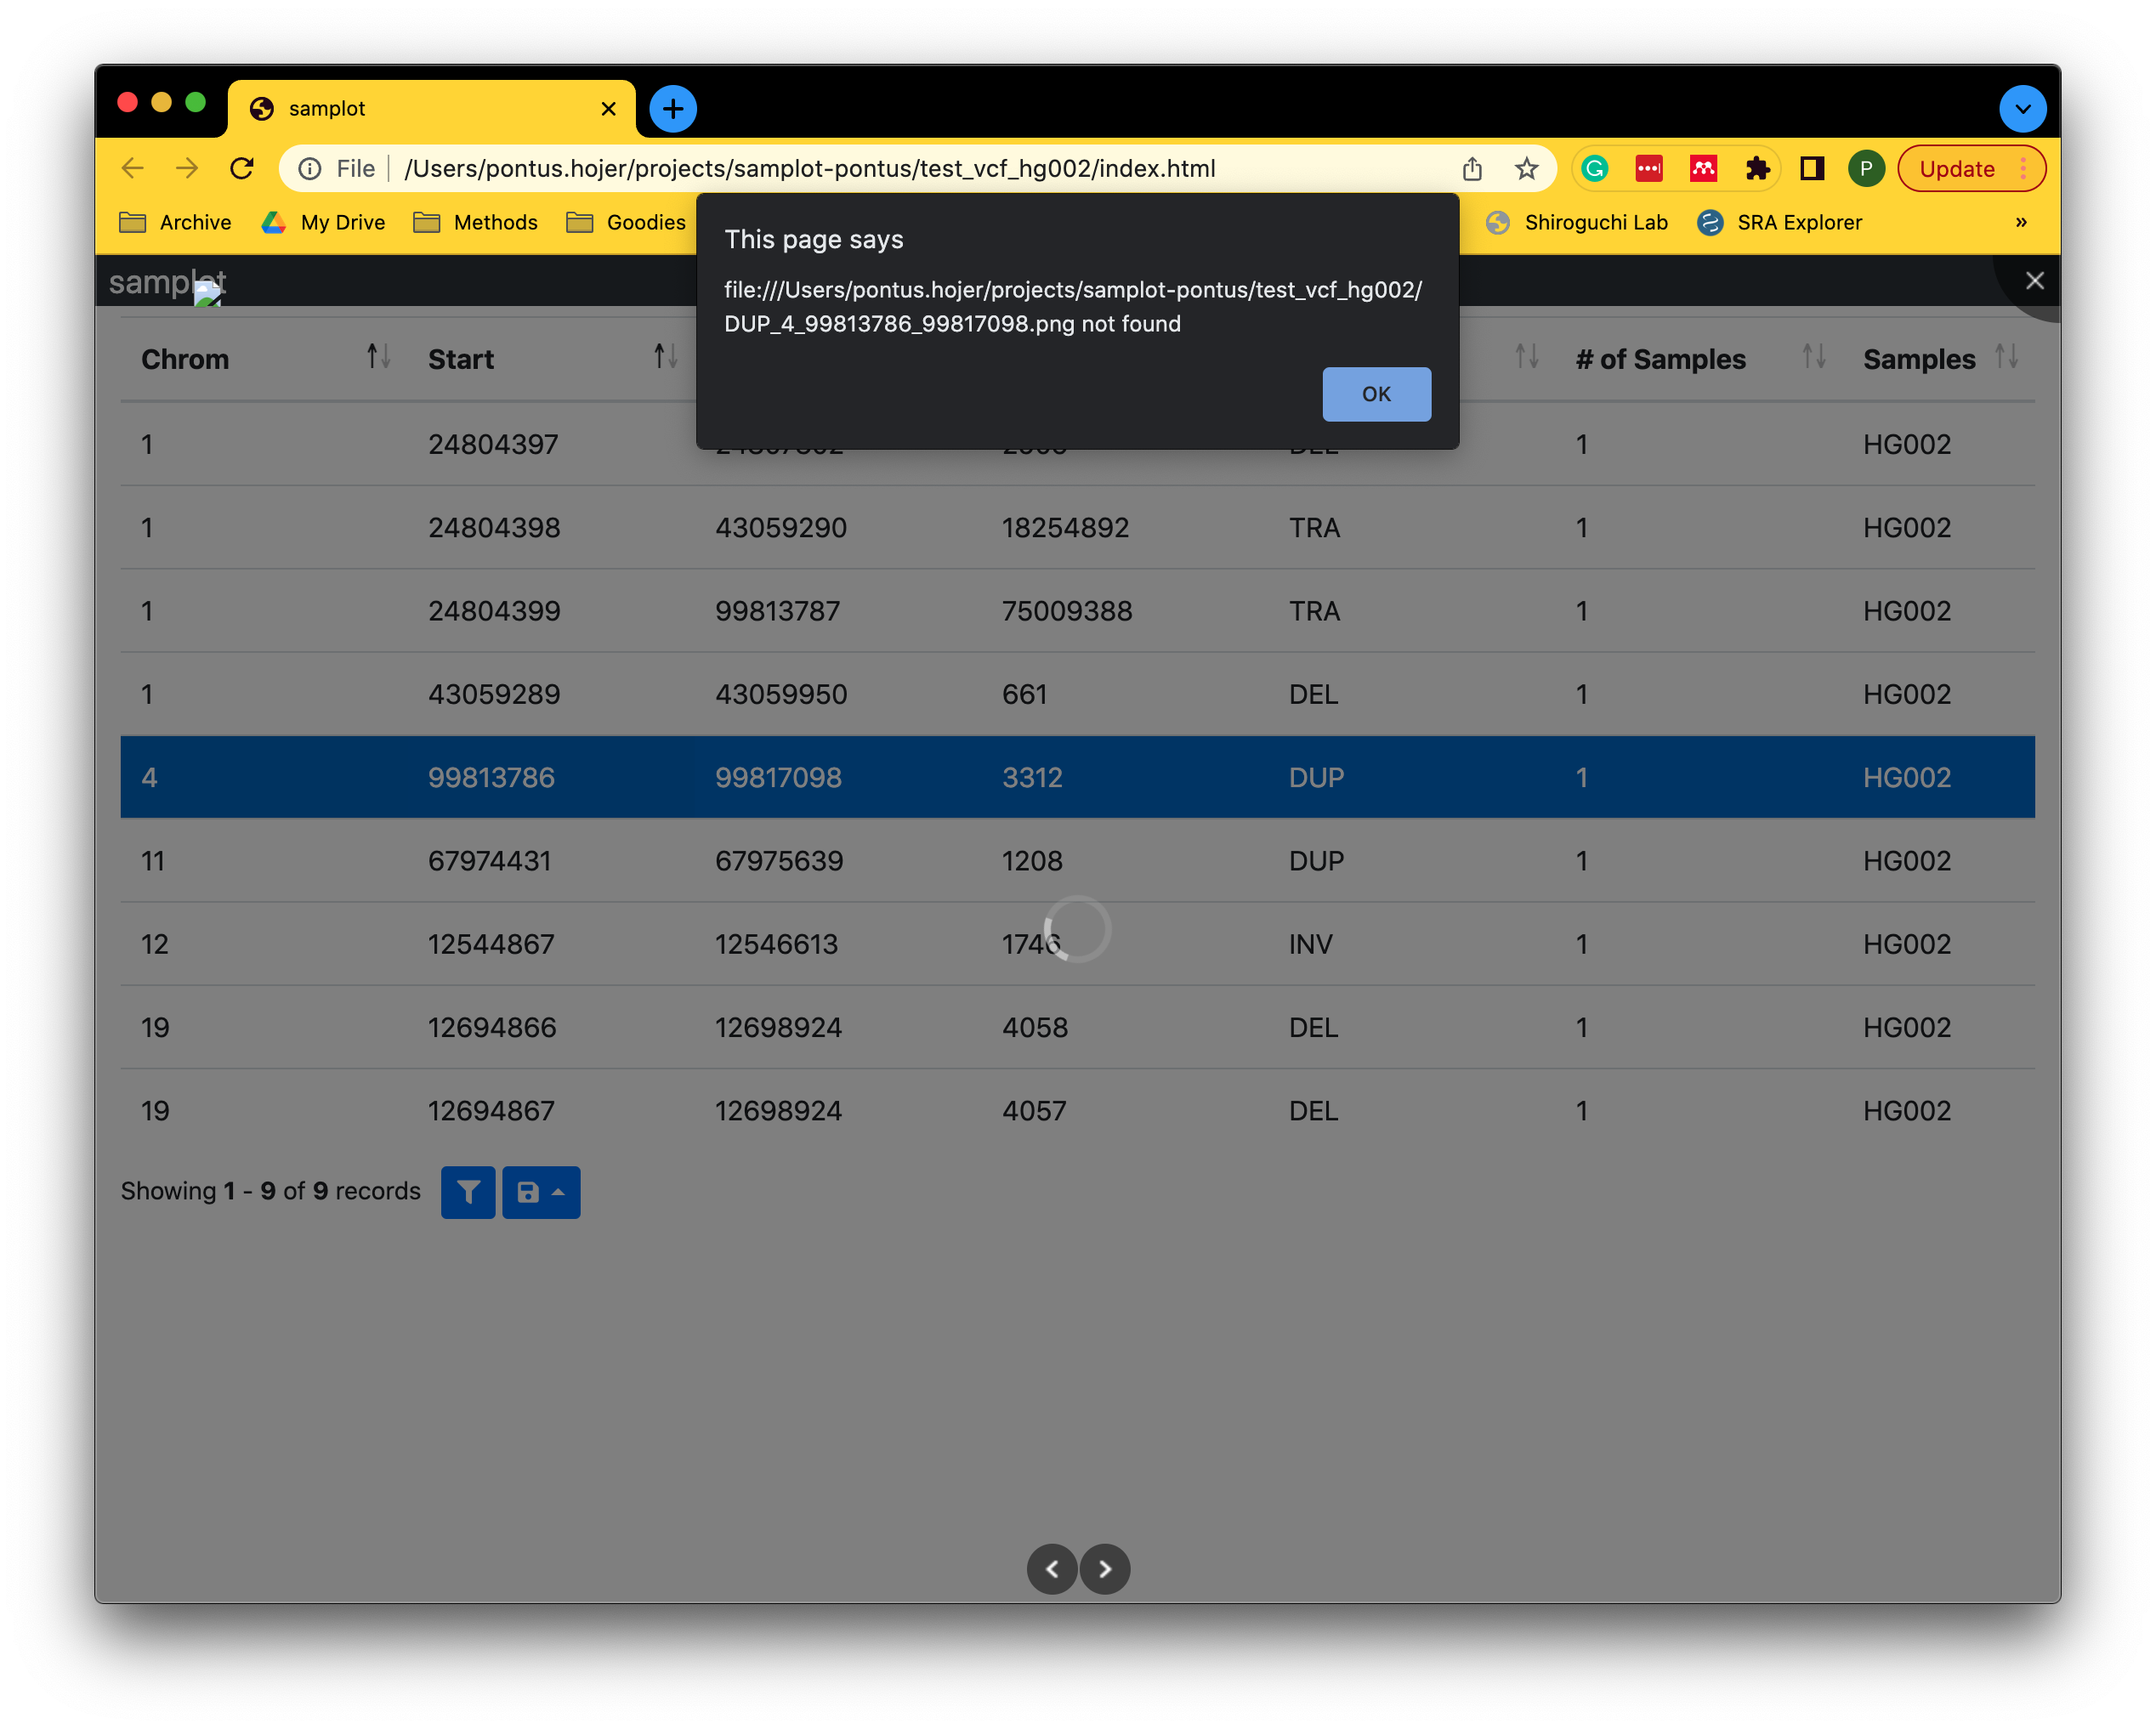Click the Update browser button
Screen dimensions: 2156x1729
click(1957, 168)
